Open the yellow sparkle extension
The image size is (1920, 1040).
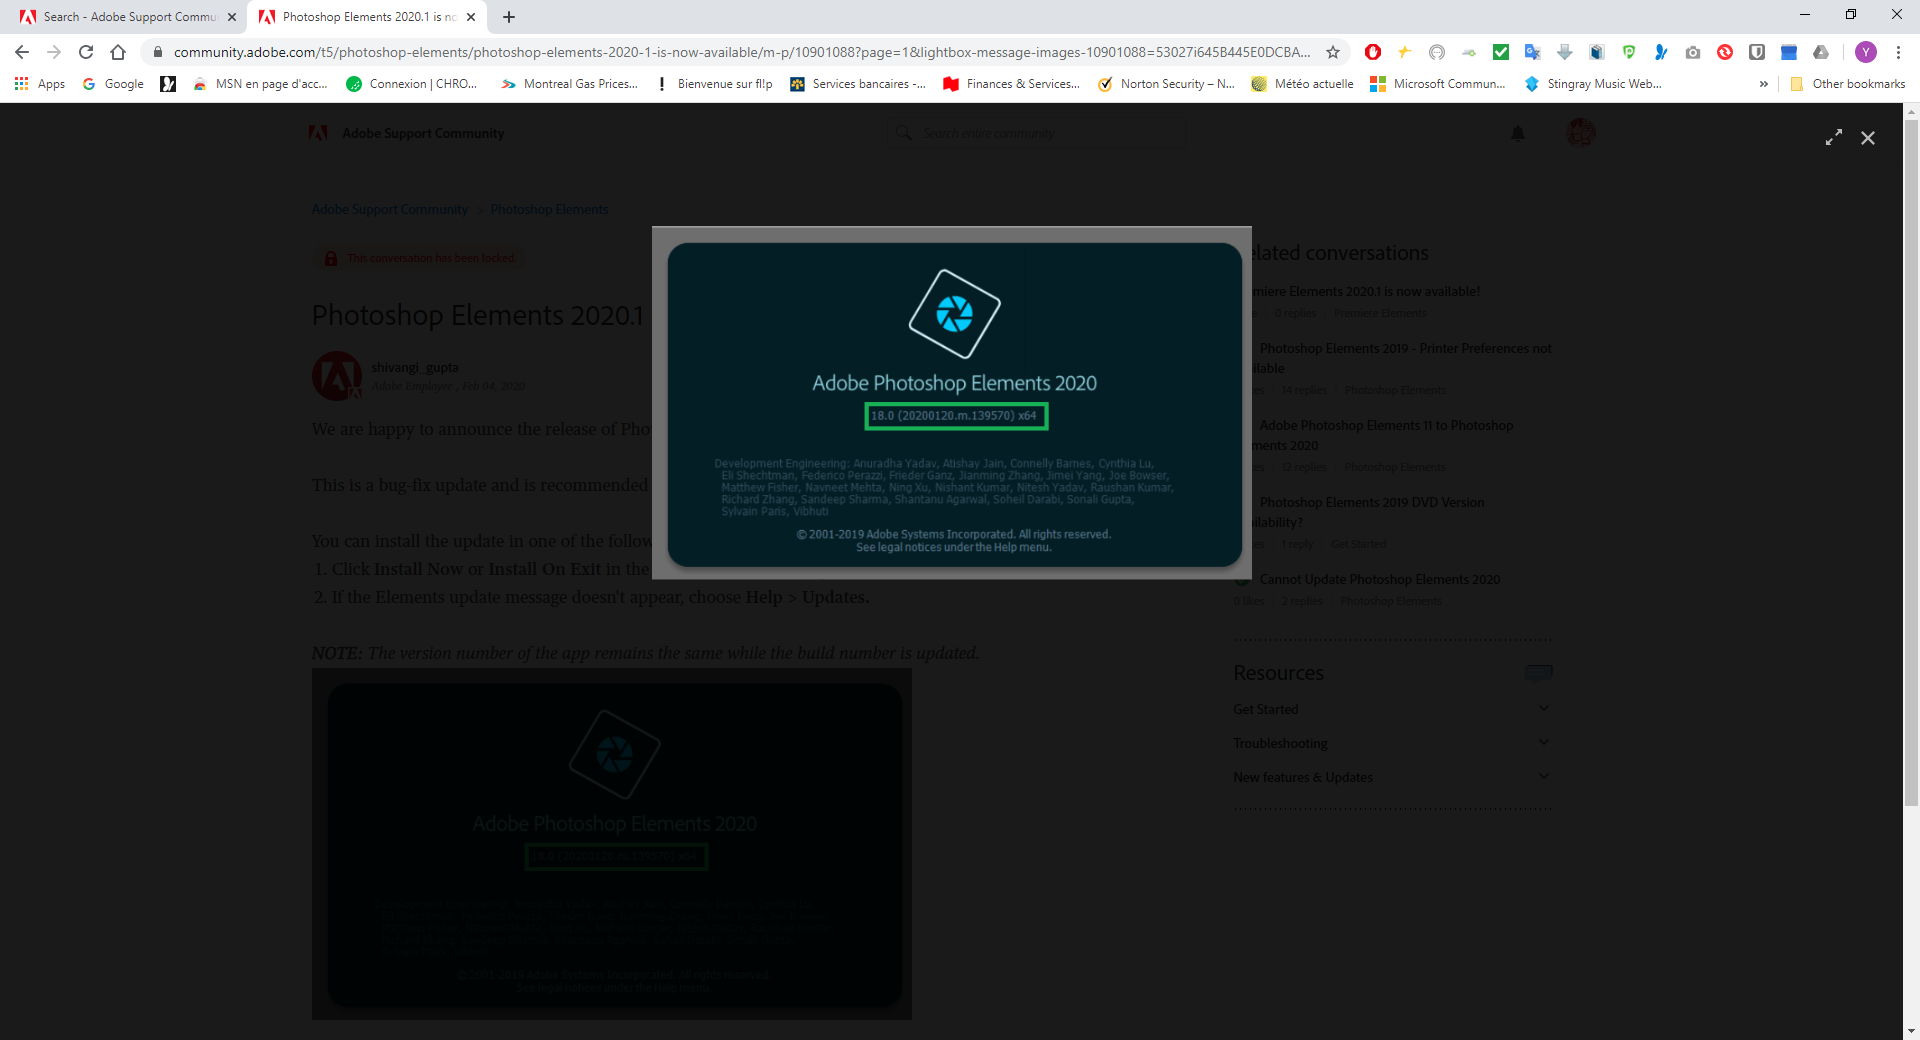1405,52
